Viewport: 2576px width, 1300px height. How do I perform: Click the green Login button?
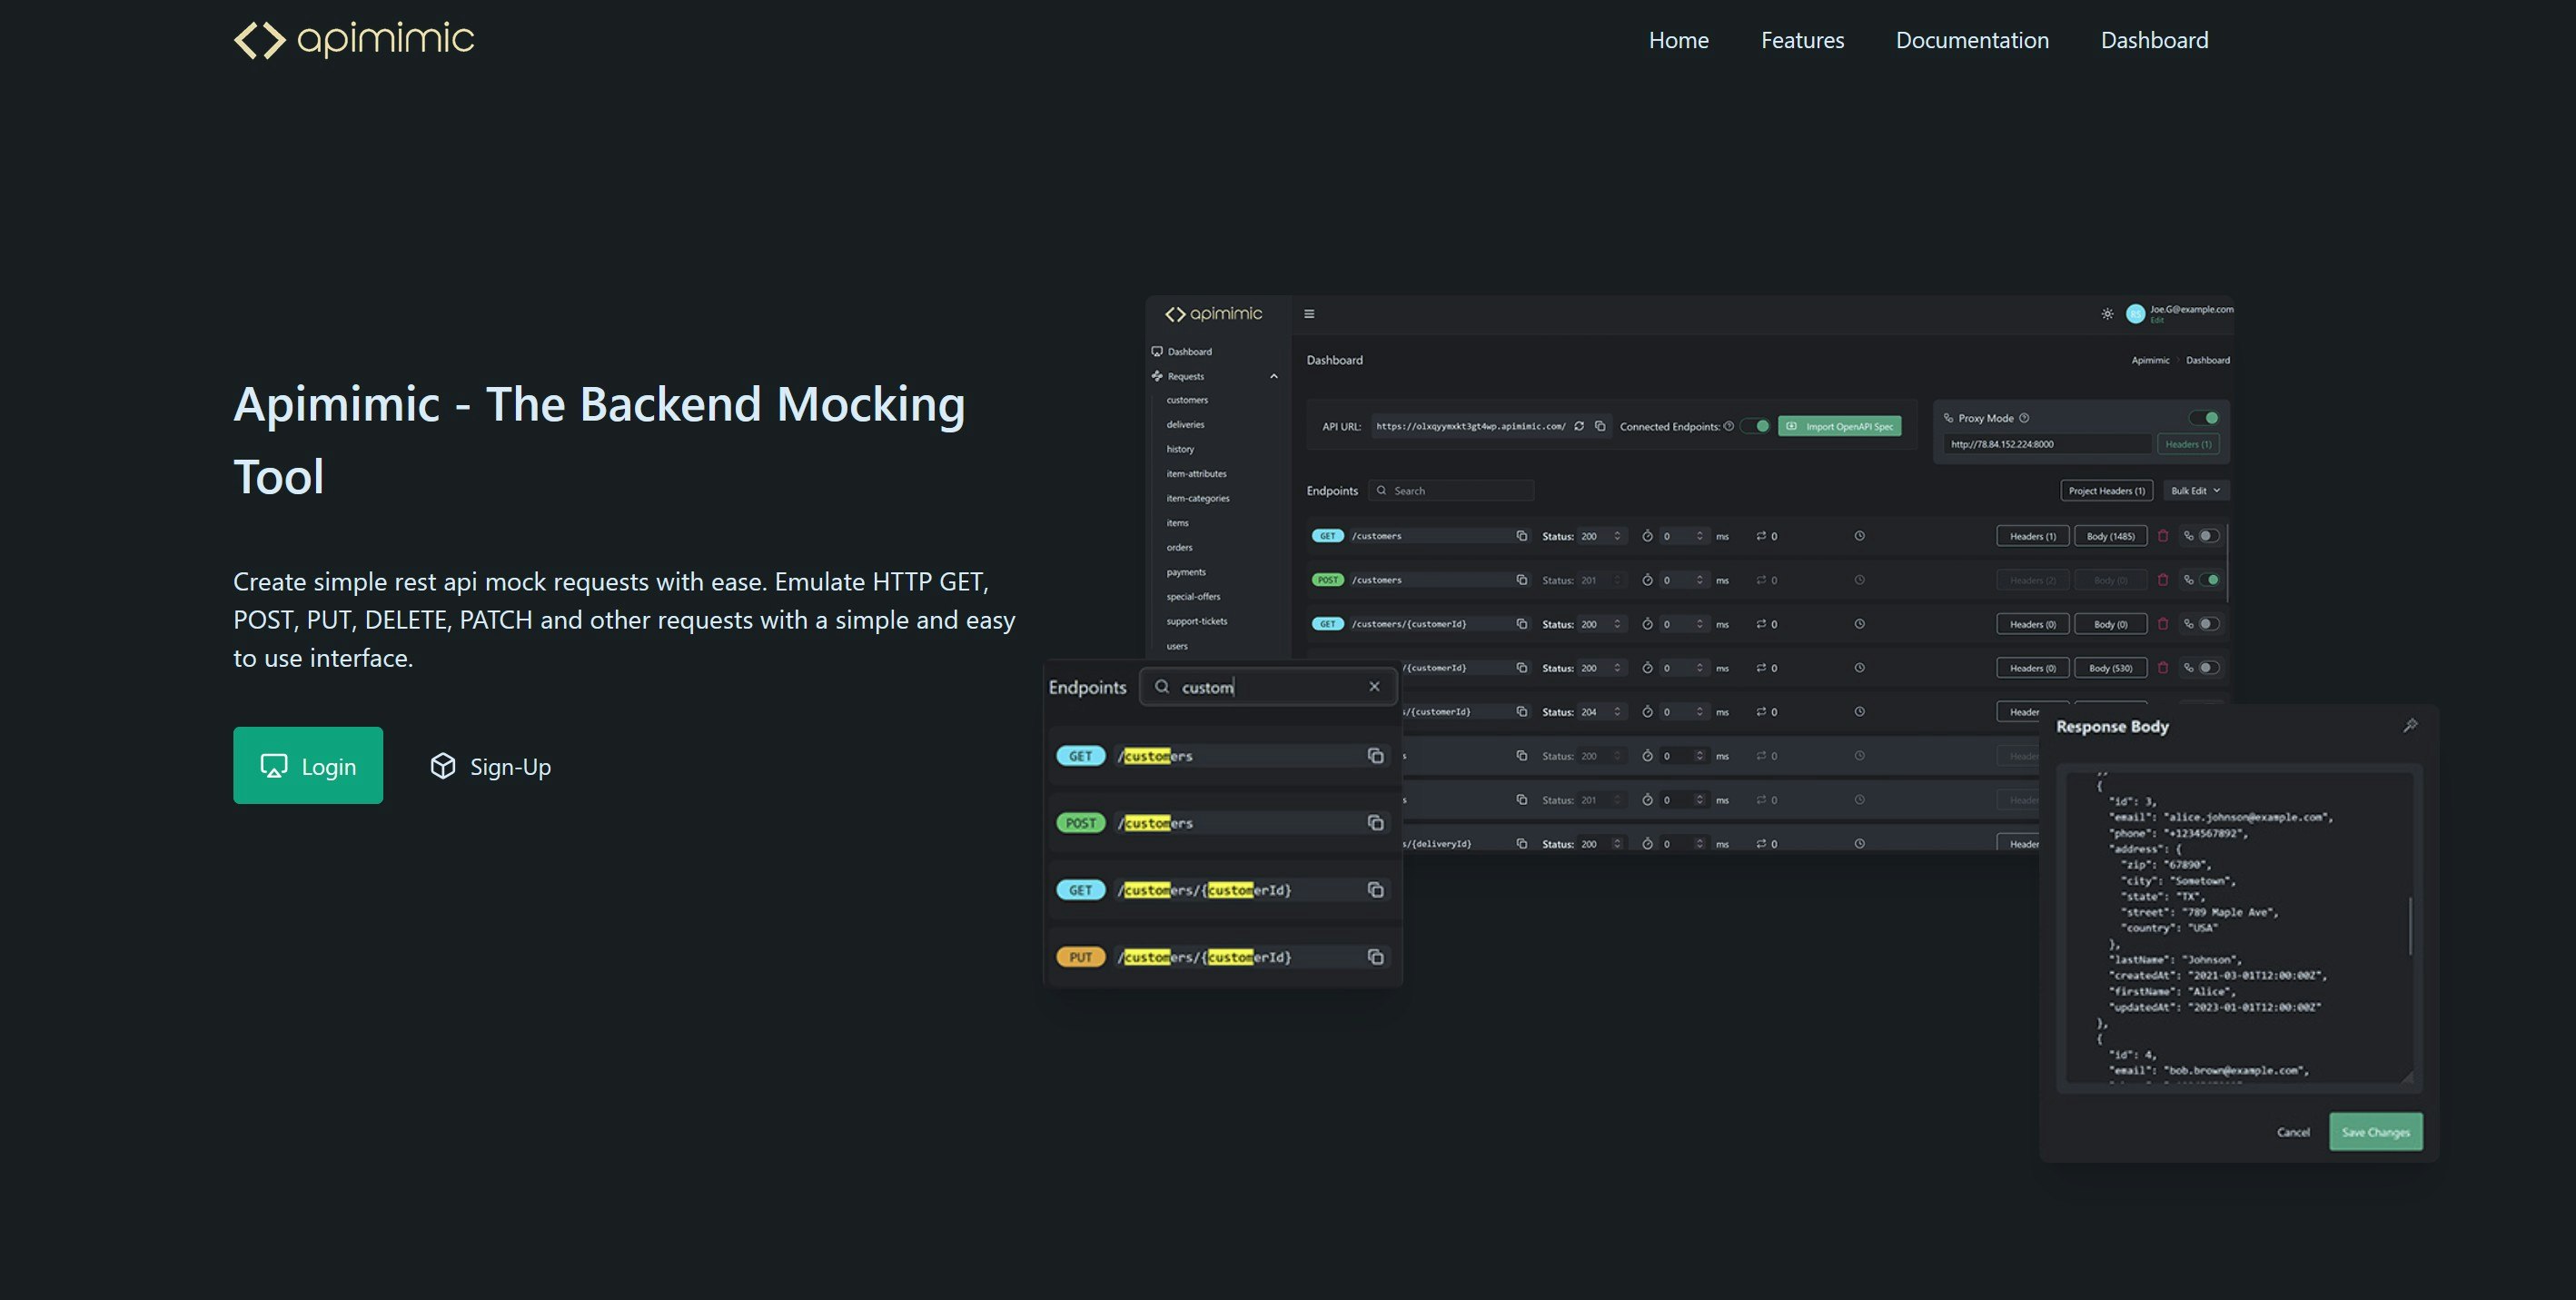308,765
